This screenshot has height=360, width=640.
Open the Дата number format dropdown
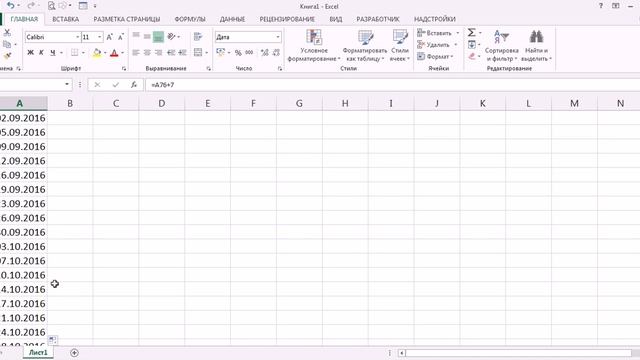(x=278, y=37)
